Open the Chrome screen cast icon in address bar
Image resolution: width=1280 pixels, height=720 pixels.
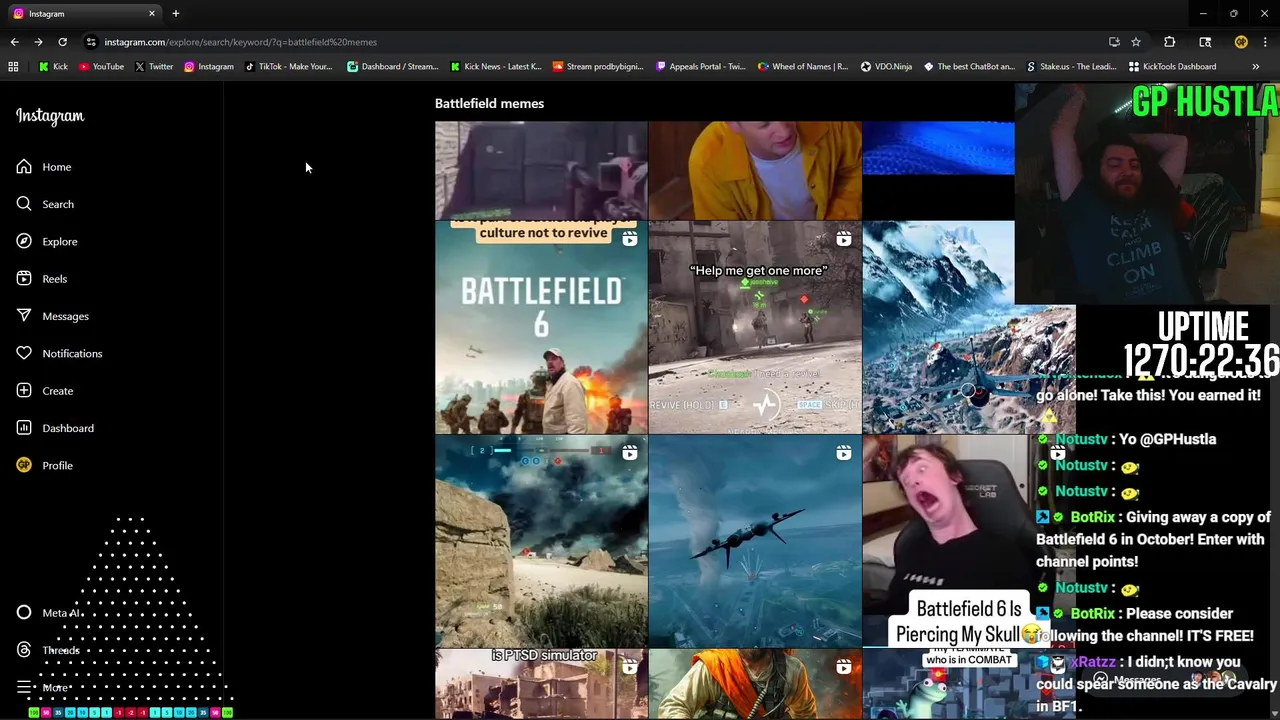[x=1114, y=42]
